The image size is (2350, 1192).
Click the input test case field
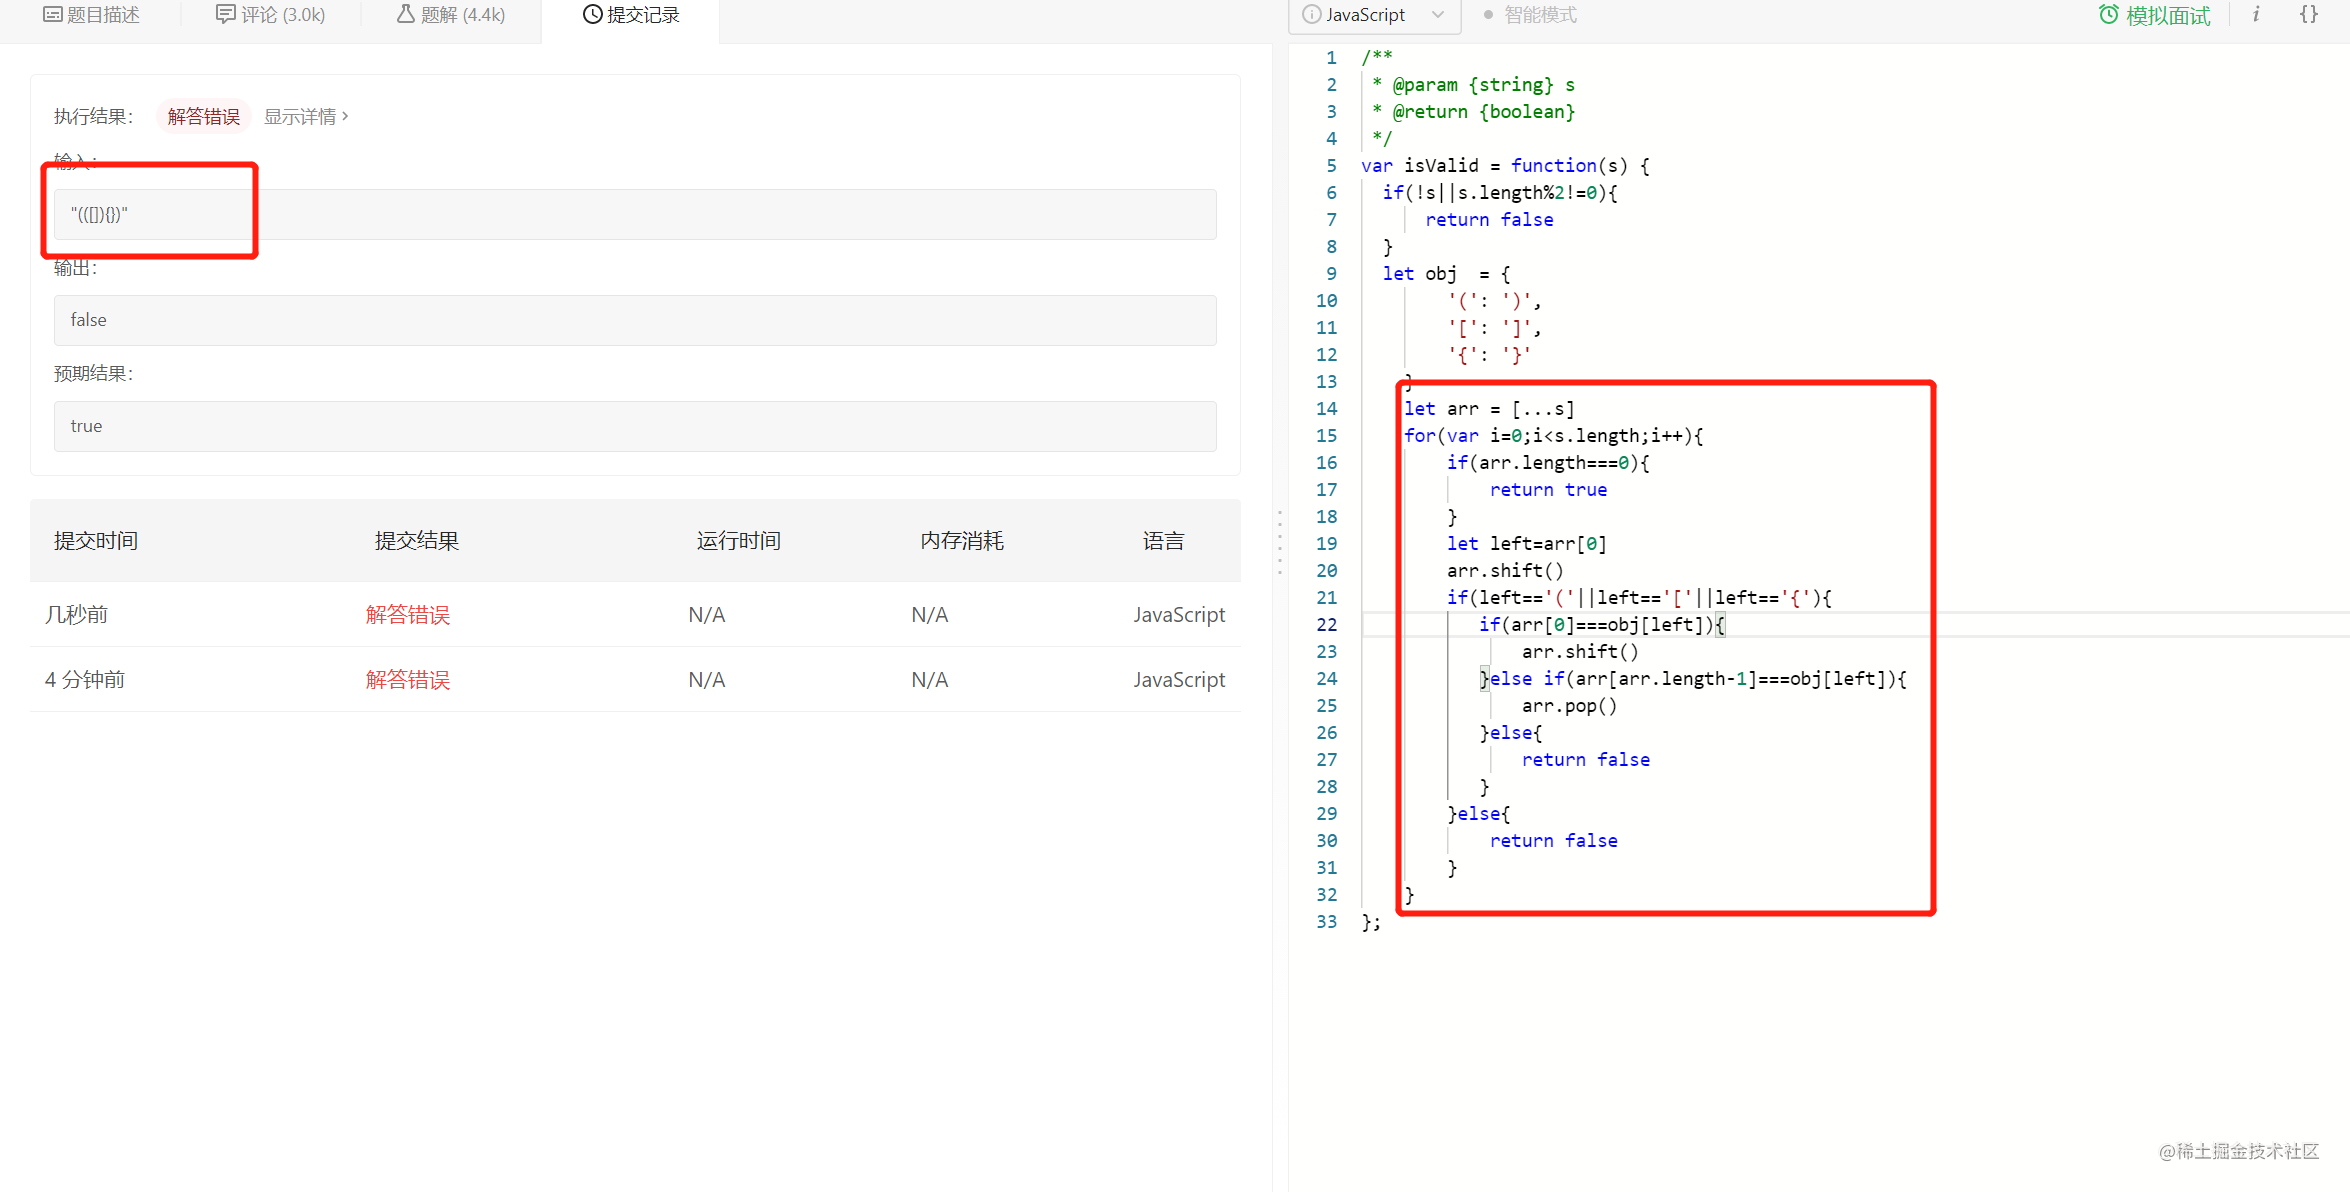tap(635, 215)
